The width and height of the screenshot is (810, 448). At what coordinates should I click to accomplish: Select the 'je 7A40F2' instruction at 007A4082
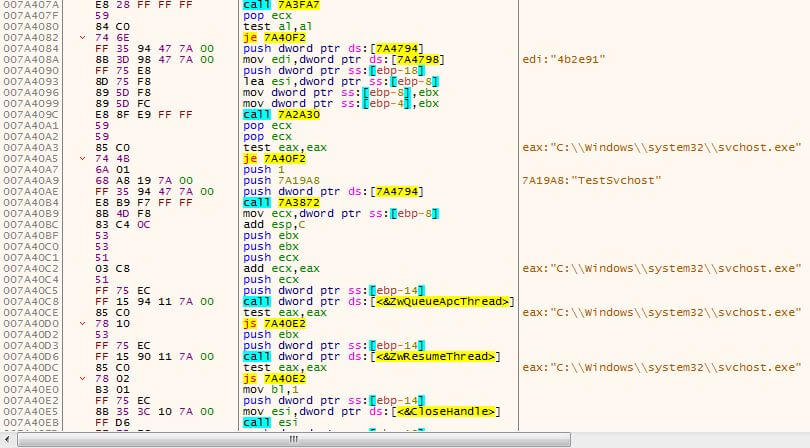tap(274, 38)
